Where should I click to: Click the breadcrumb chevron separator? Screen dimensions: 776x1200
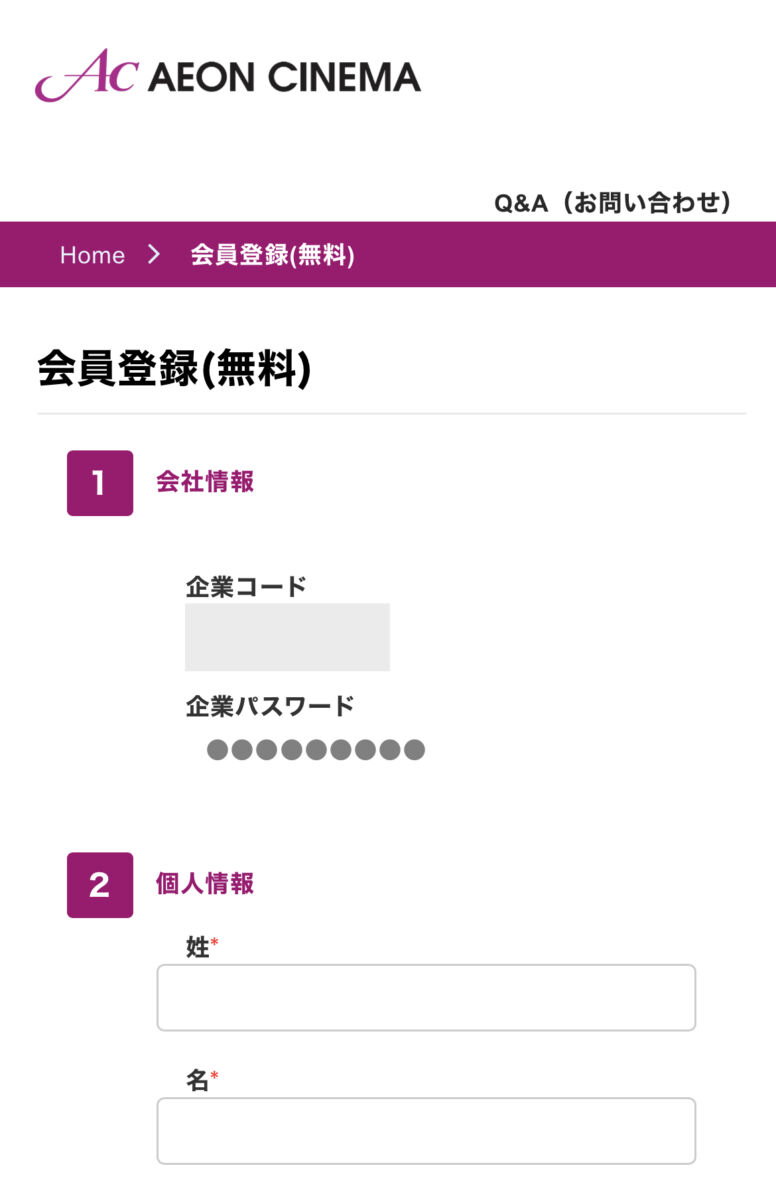(x=154, y=255)
